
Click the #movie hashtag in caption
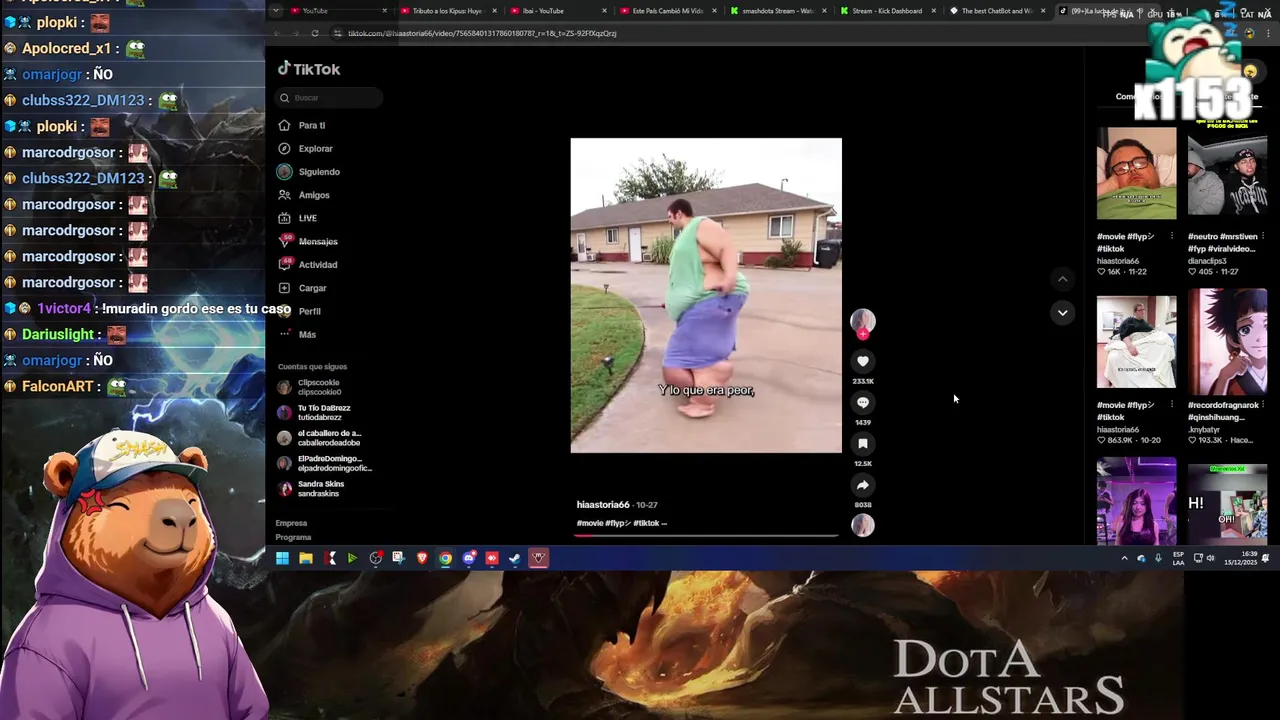[x=589, y=523]
